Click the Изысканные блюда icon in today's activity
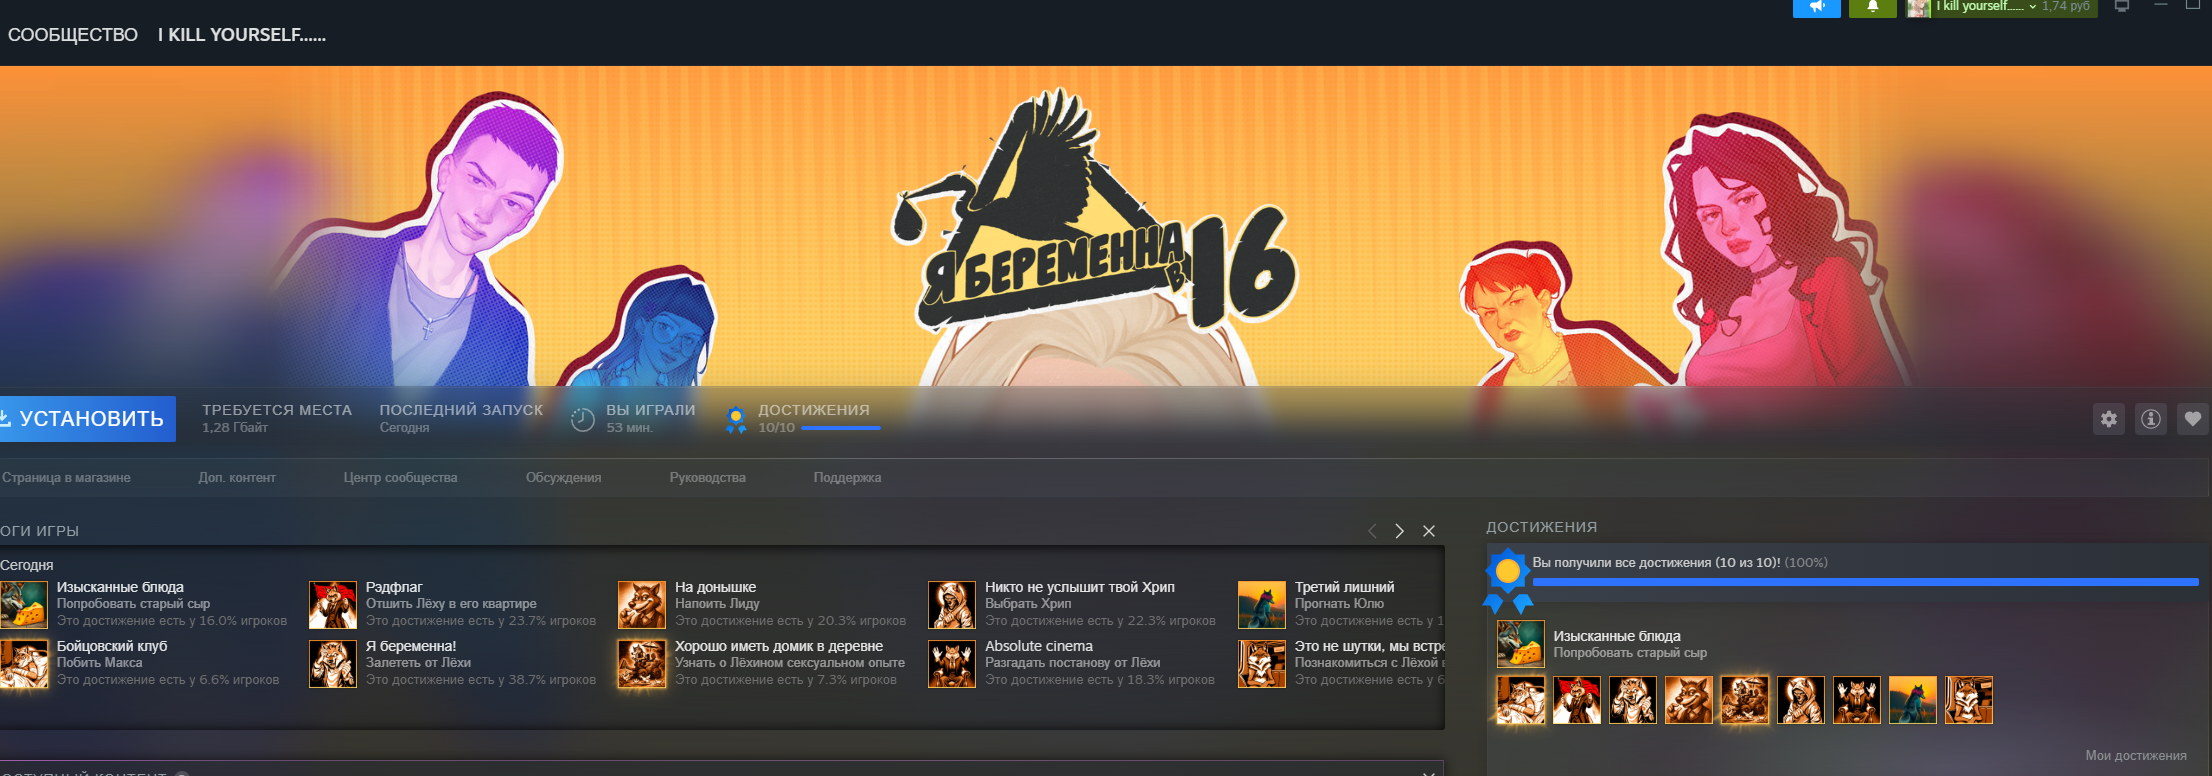Image resolution: width=2212 pixels, height=776 pixels. (24, 605)
